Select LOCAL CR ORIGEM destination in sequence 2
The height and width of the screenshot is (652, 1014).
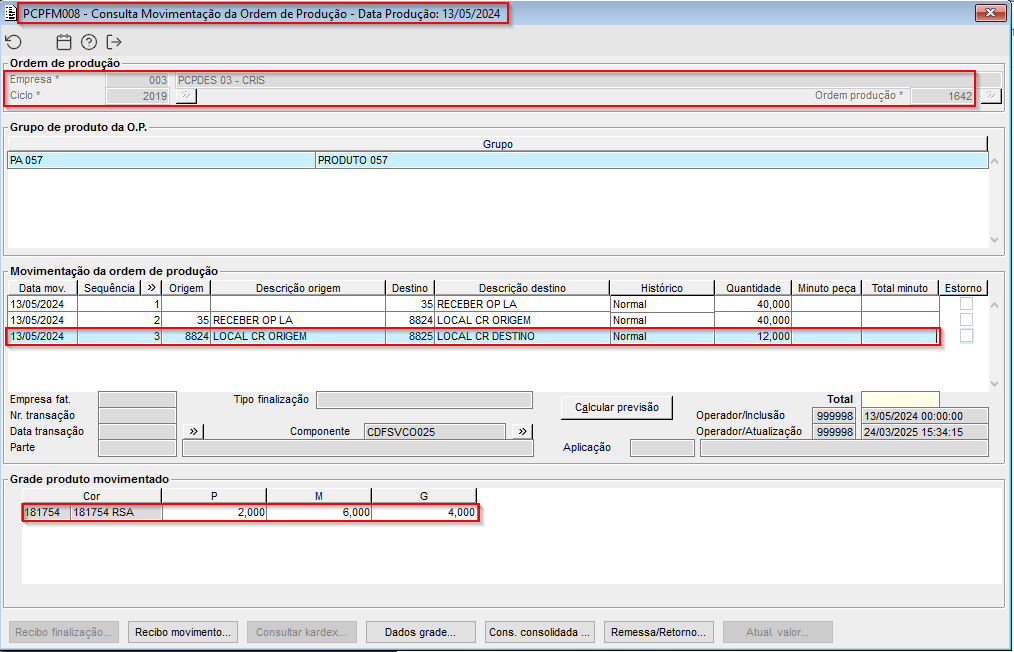(x=522, y=320)
